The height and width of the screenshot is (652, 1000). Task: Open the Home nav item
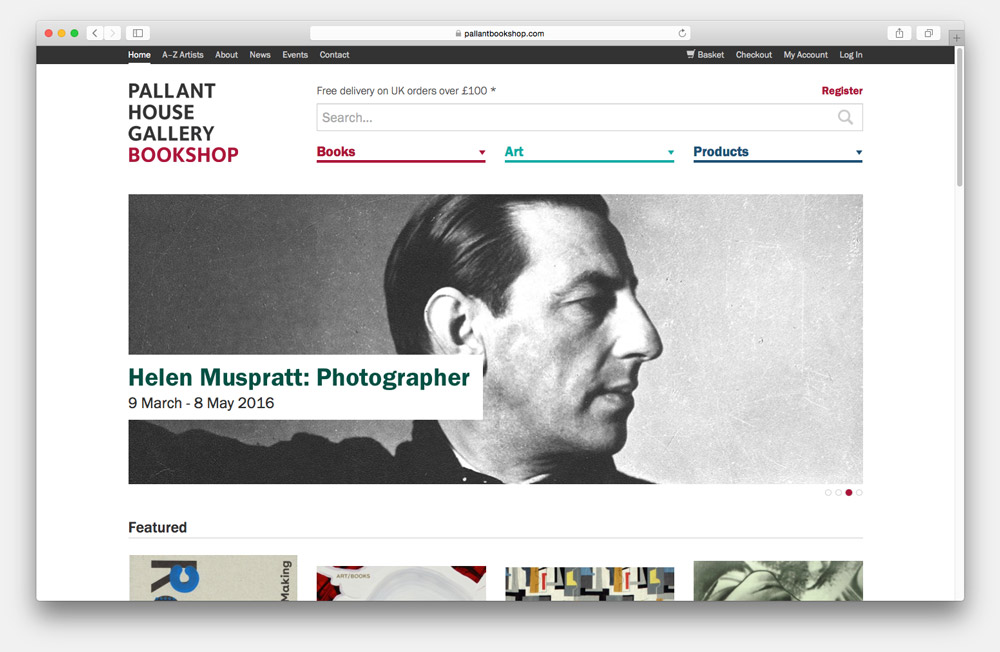[139, 55]
